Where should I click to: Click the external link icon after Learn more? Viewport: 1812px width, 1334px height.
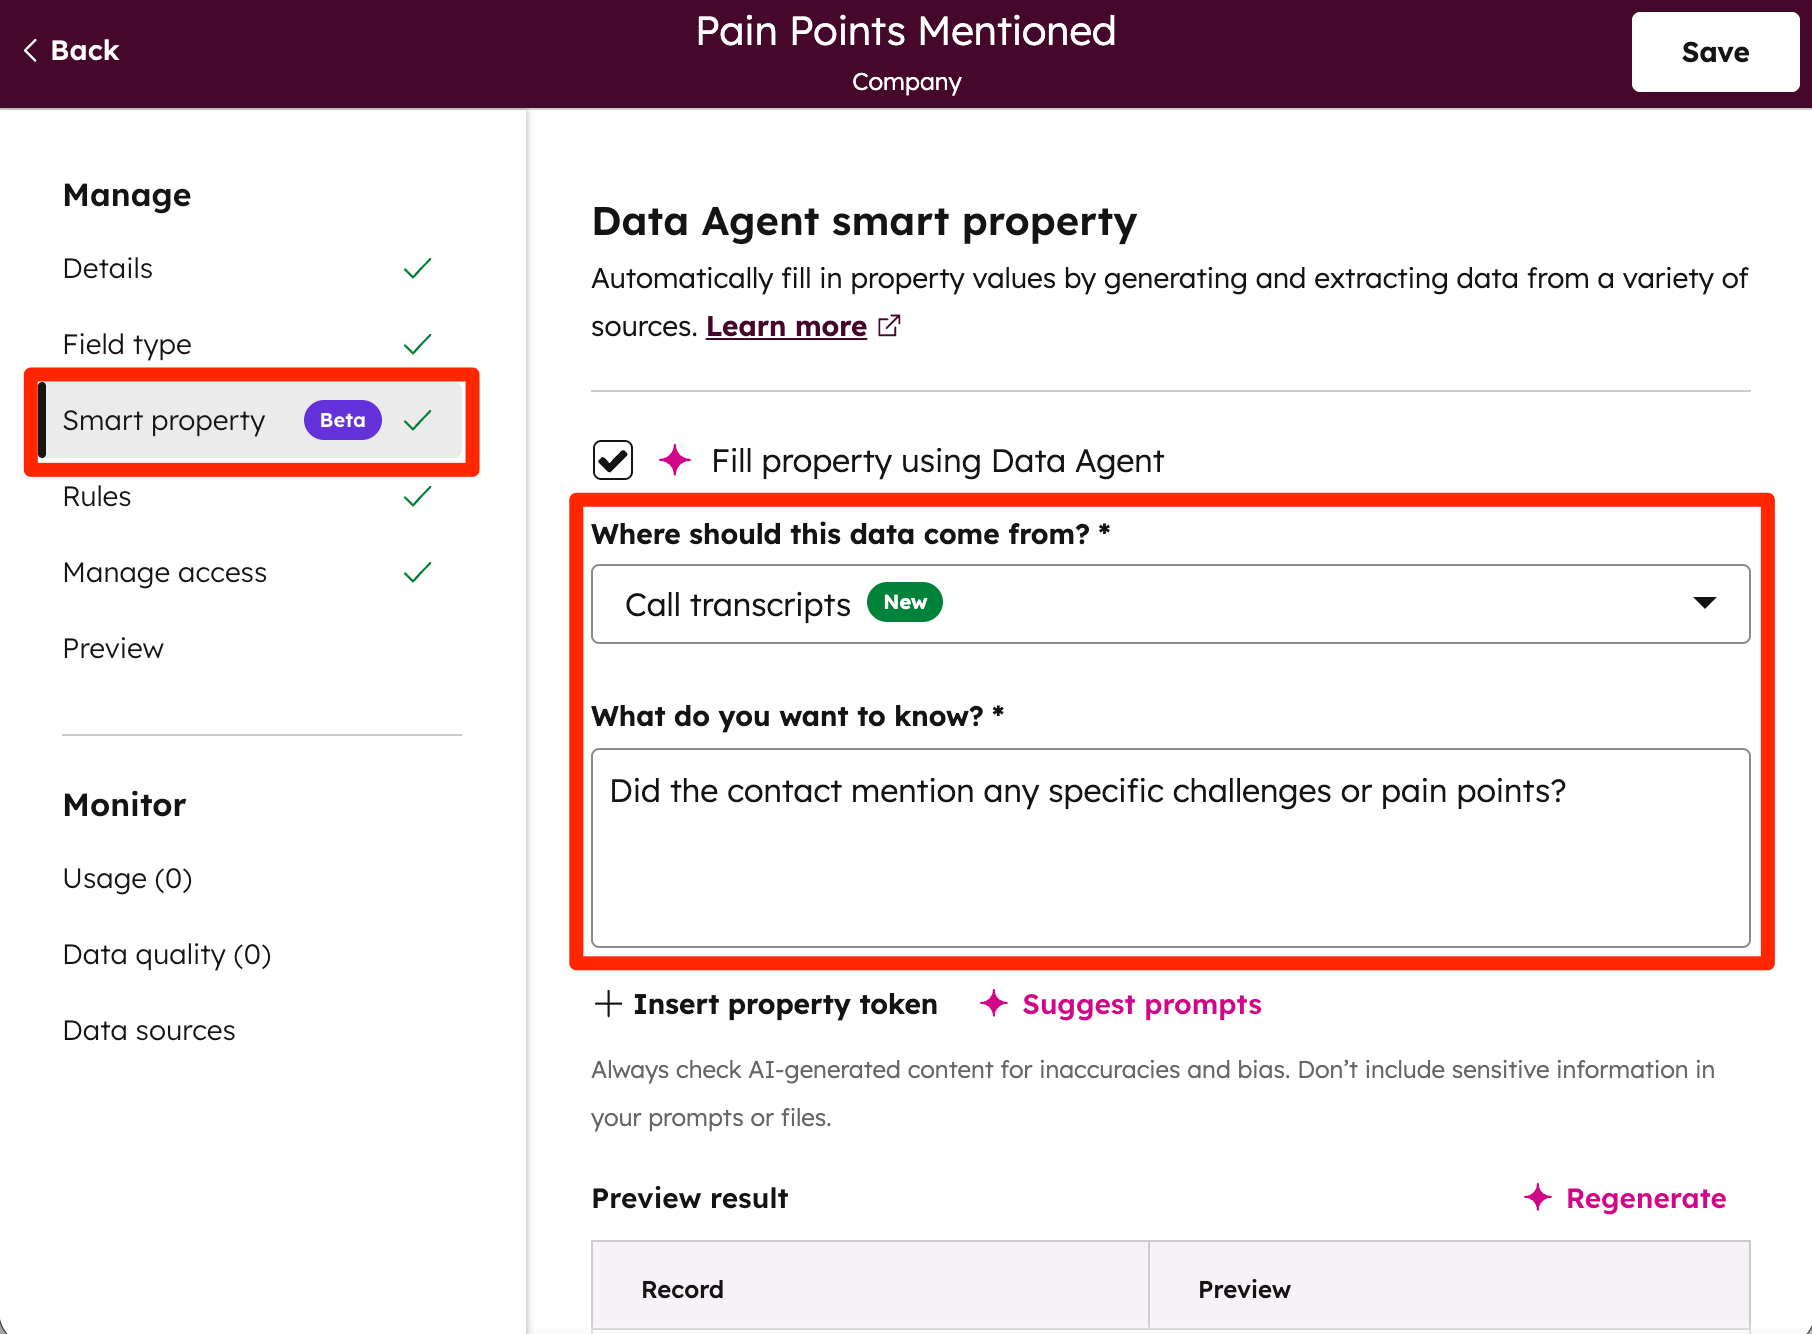coord(889,325)
